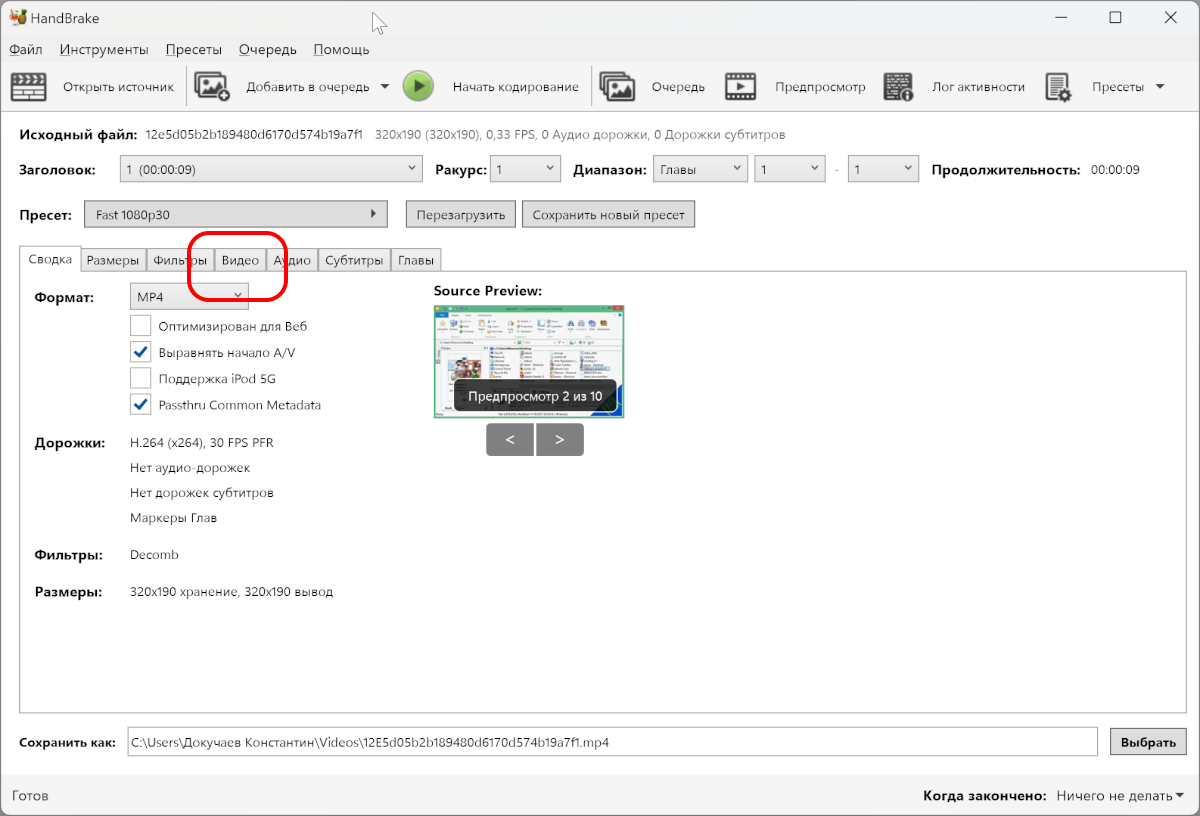Screen dimensions: 1200x816
Task: Switch to the Субтитры tab
Action: coord(354,260)
